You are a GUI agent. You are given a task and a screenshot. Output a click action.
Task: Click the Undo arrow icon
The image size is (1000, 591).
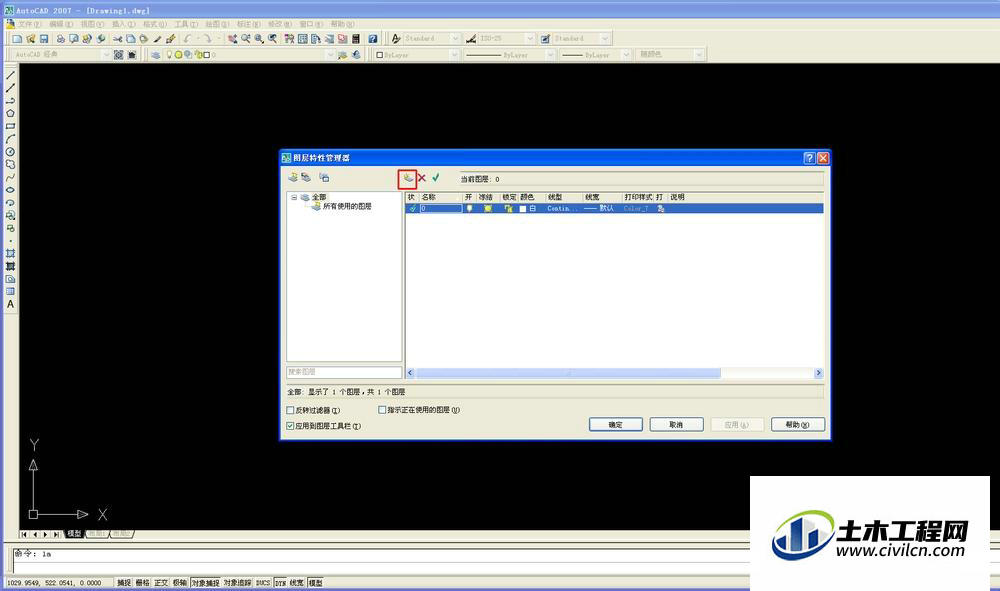(x=188, y=39)
